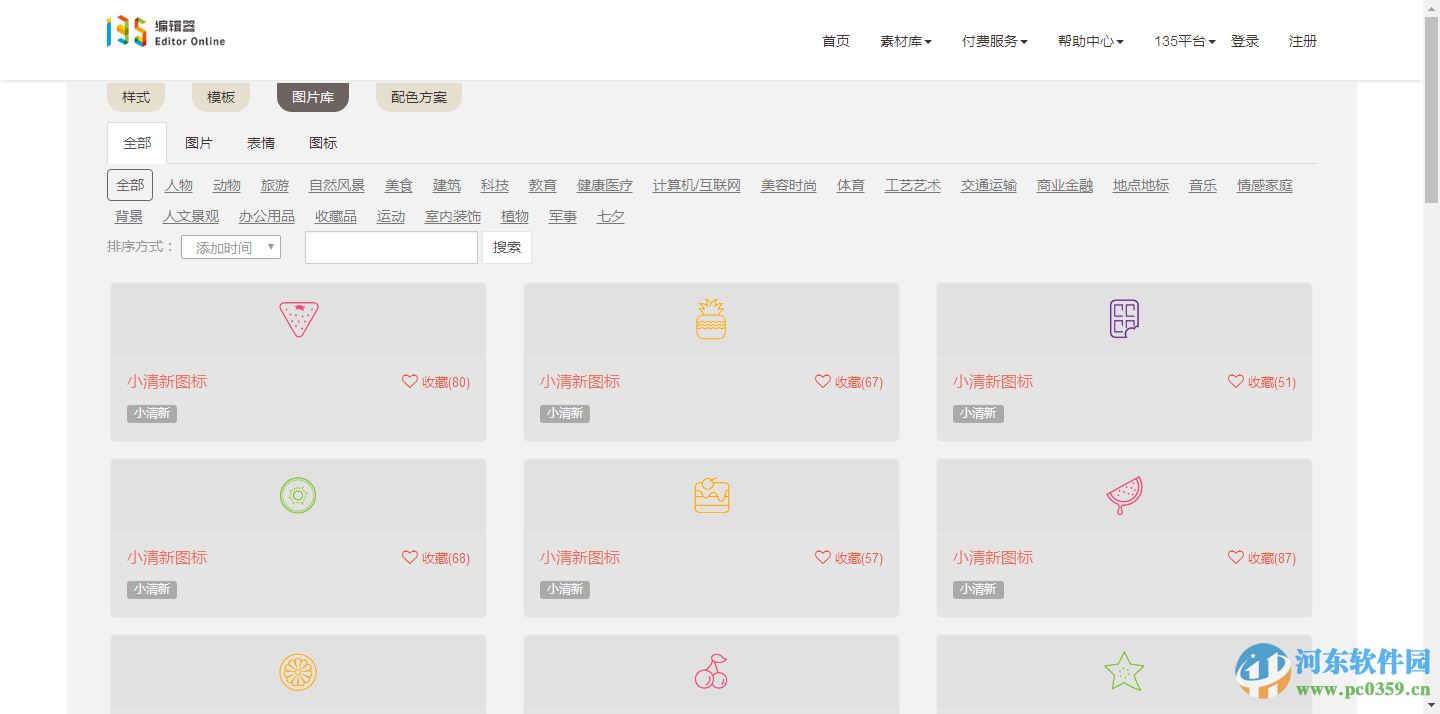The height and width of the screenshot is (714, 1440).
Task: Click the green kiwi slice icon
Action: point(298,495)
